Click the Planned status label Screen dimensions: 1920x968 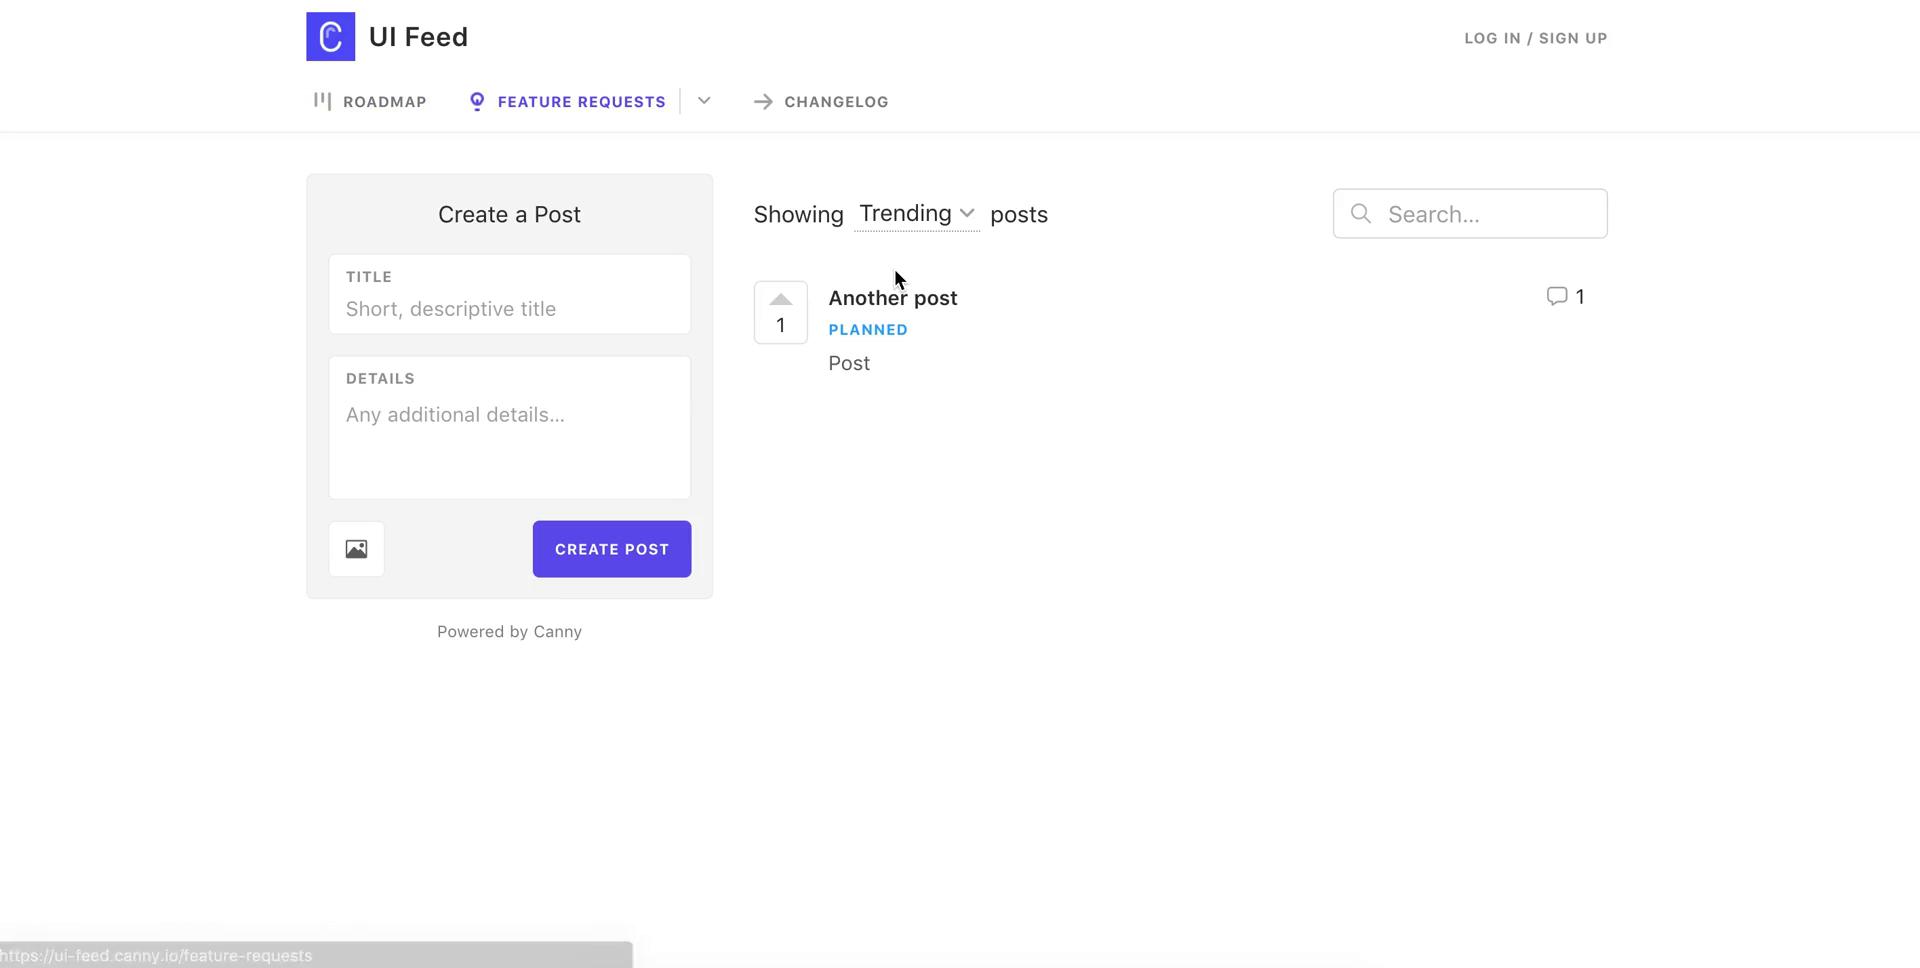click(x=867, y=330)
